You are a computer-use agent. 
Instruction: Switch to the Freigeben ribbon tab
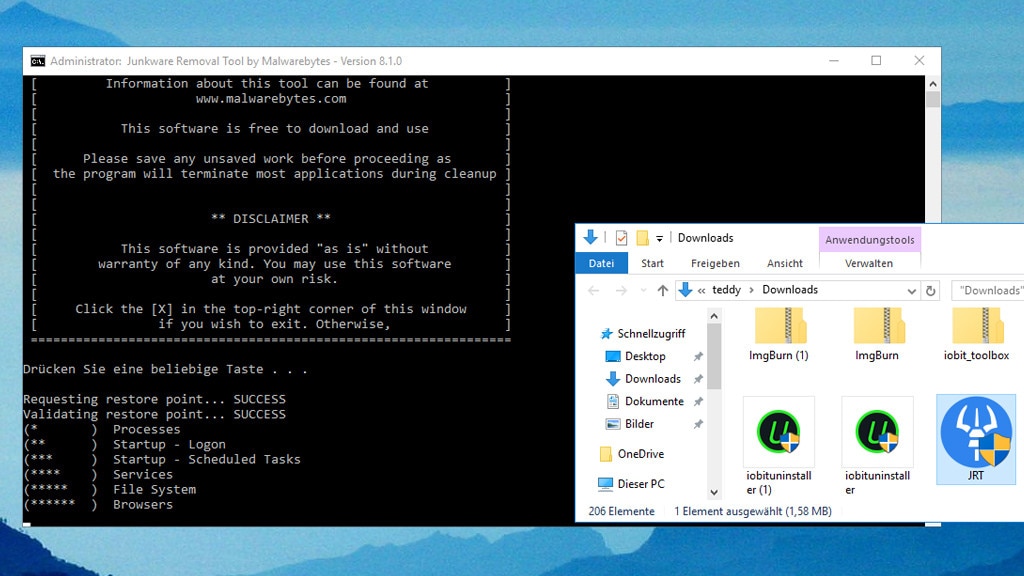(715, 263)
